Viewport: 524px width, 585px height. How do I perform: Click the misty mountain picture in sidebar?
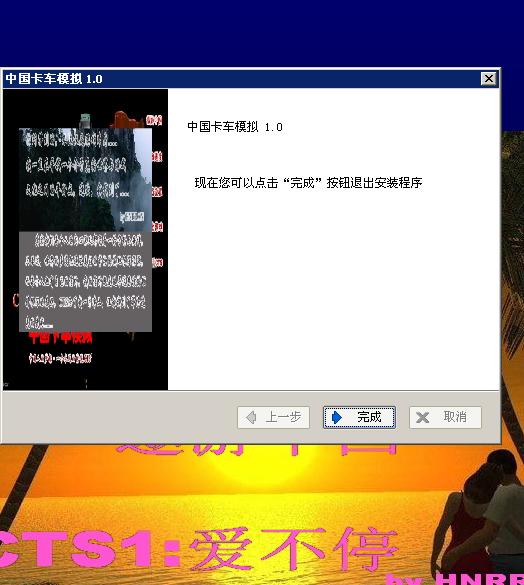click(x=85, y=179)
